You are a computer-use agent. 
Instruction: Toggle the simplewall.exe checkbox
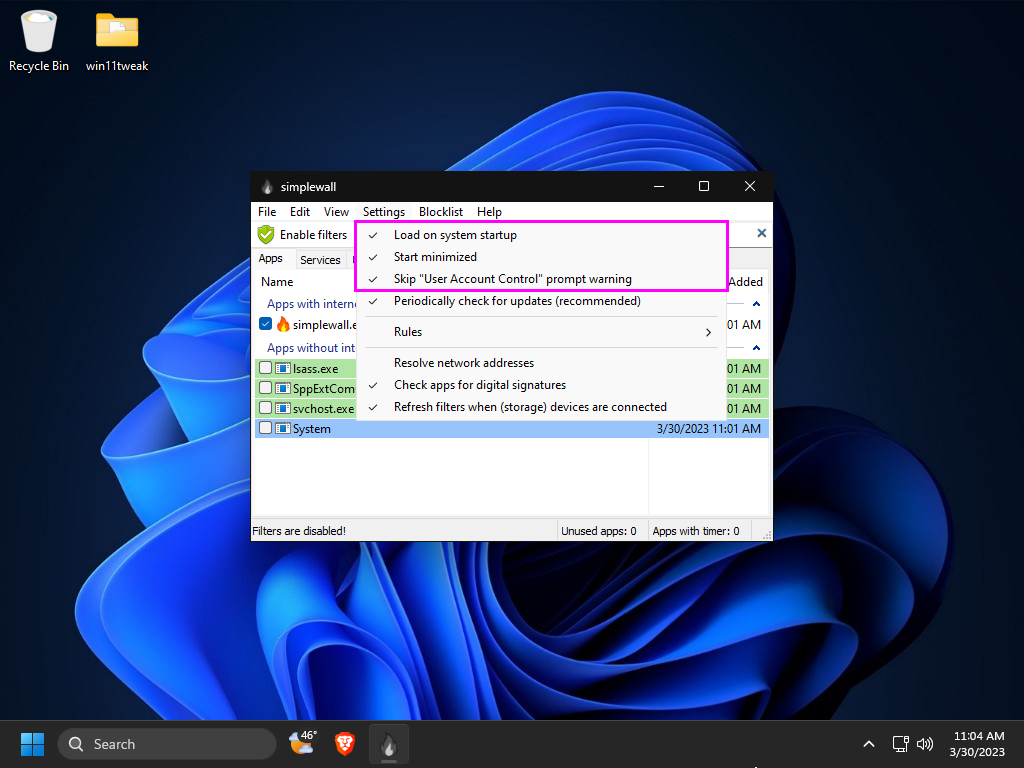265,324
